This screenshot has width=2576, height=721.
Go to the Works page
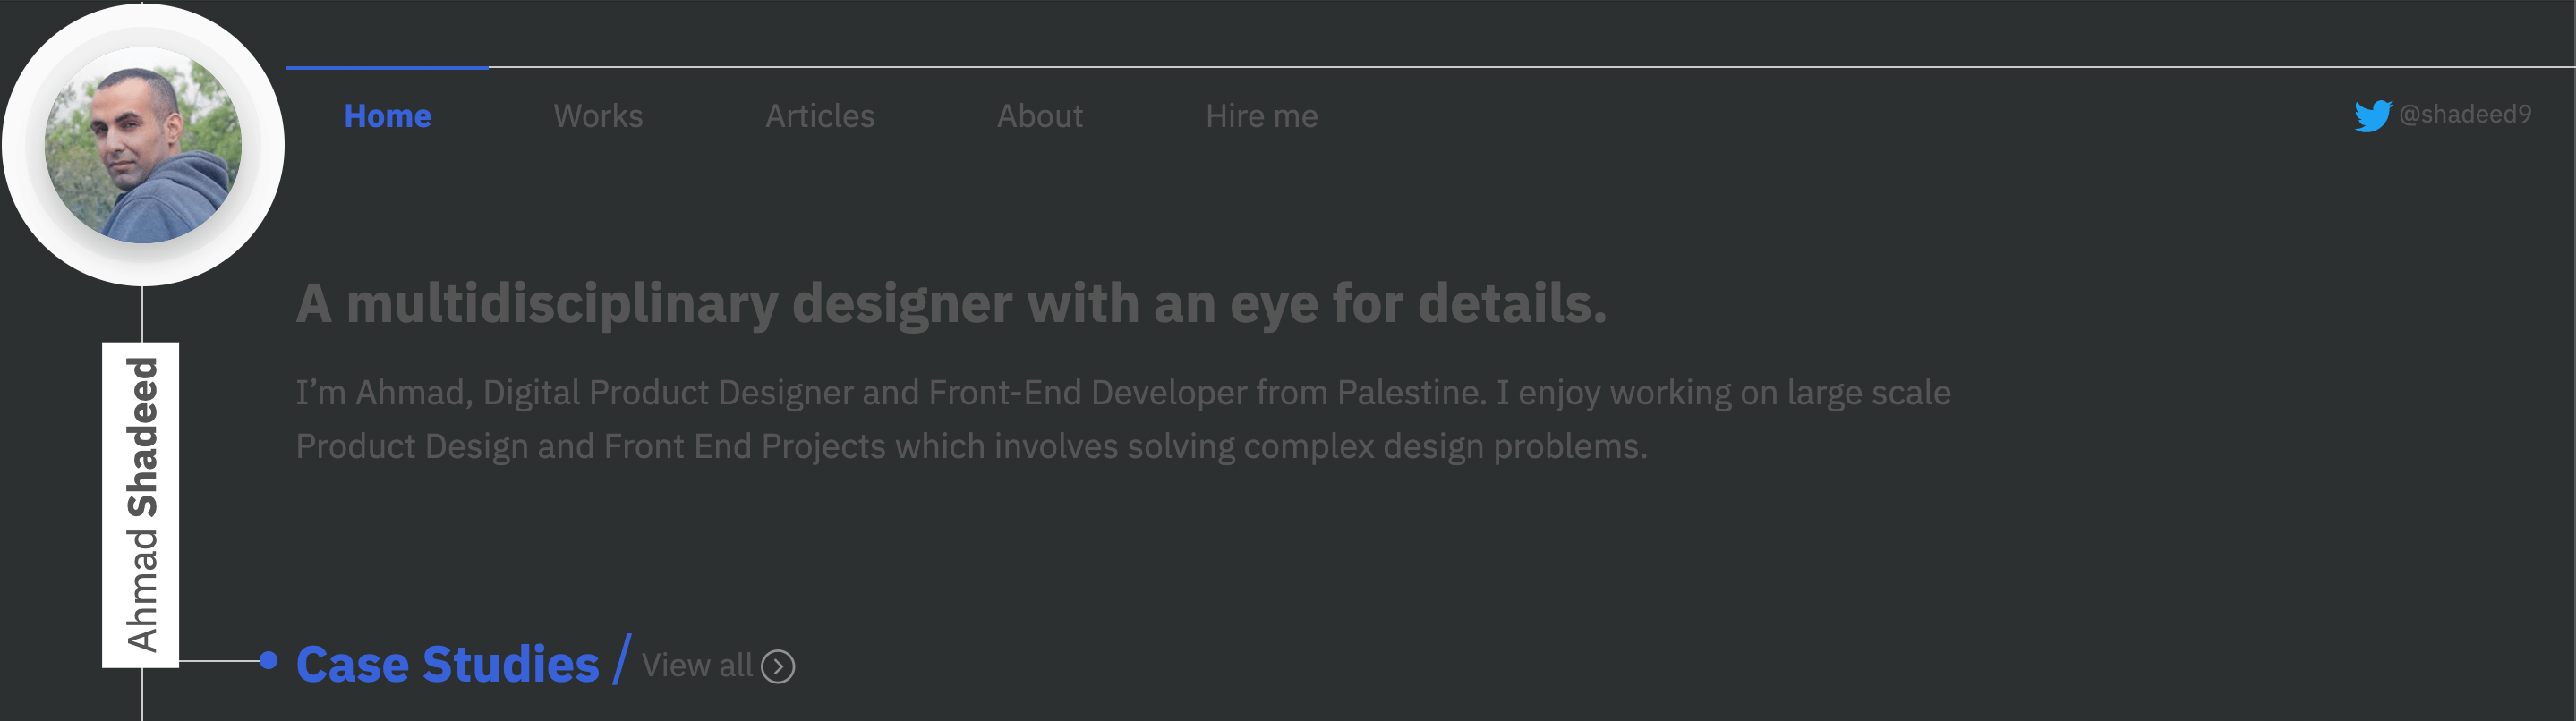598,116
